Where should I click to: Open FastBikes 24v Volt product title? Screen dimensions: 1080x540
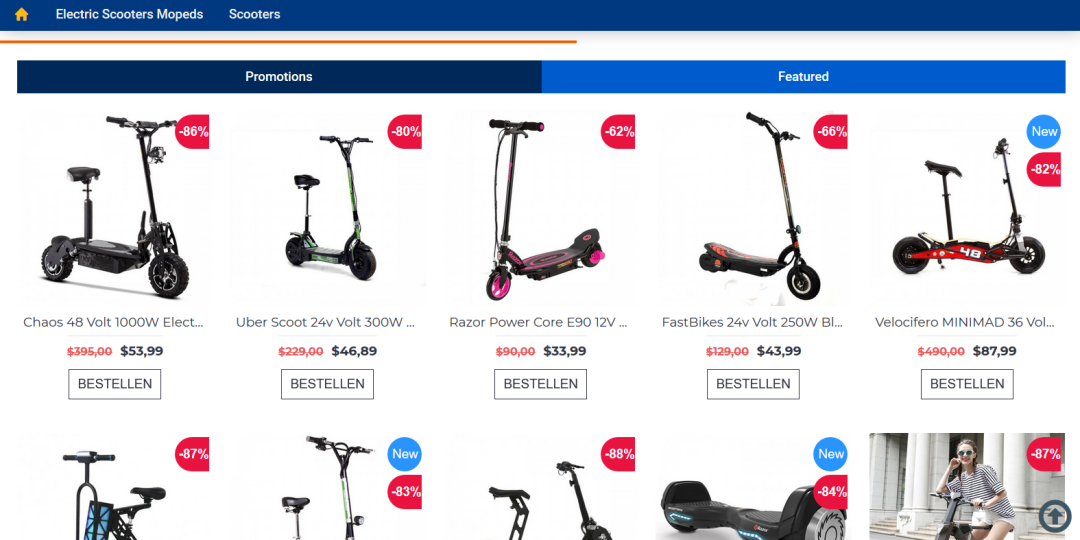753,322
